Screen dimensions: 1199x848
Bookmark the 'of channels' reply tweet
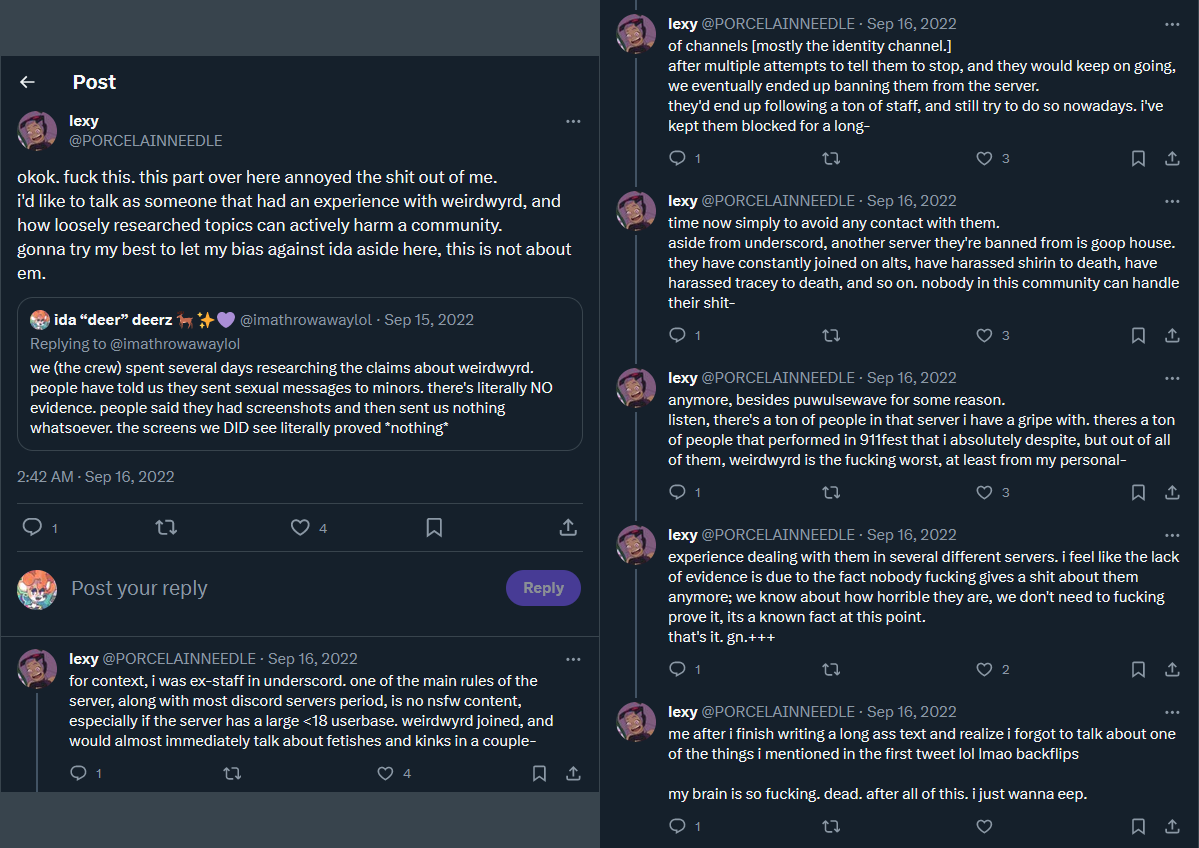[x=1138, y=158]
